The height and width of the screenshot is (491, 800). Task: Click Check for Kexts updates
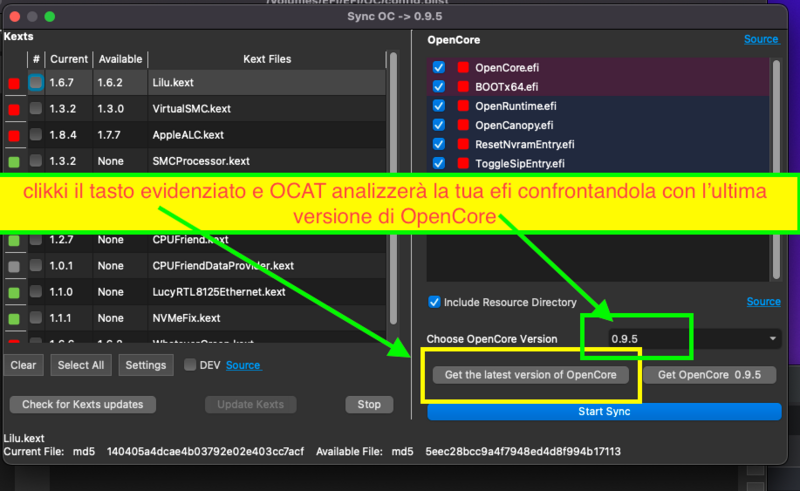pyautogui.click(x=83, y=404)
